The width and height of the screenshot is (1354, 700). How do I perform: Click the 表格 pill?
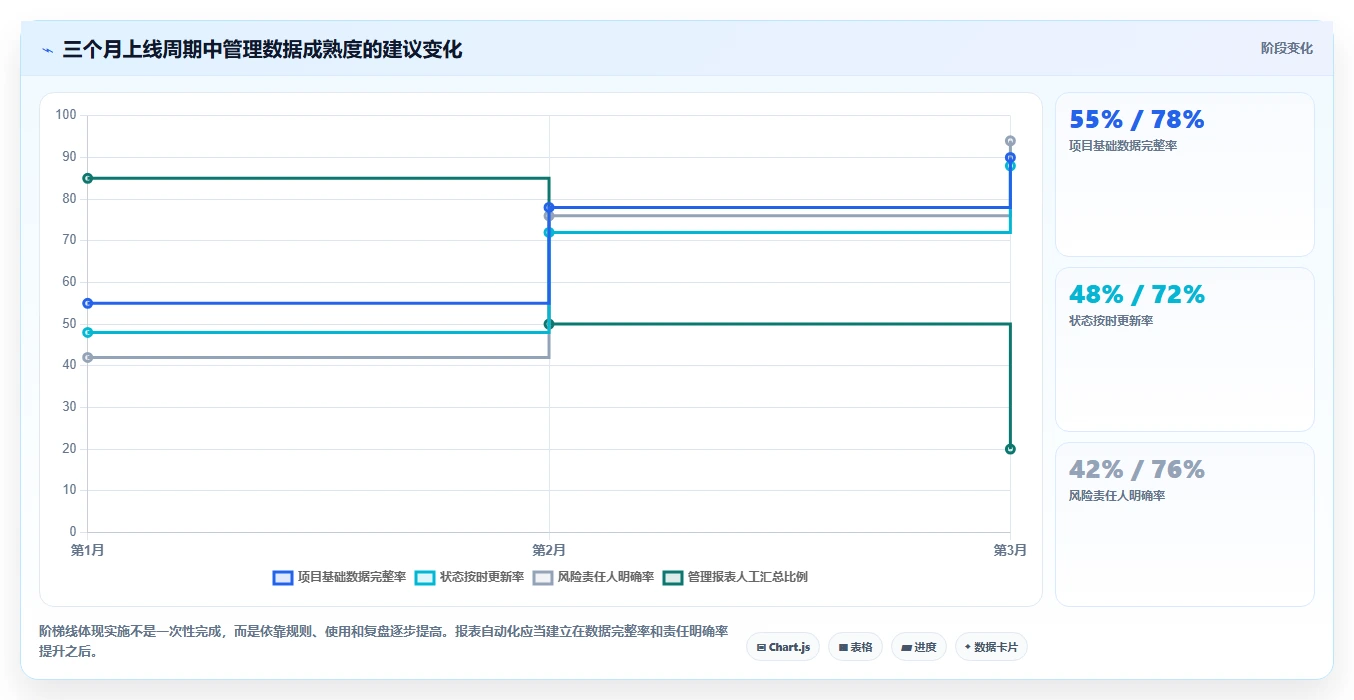855,647
